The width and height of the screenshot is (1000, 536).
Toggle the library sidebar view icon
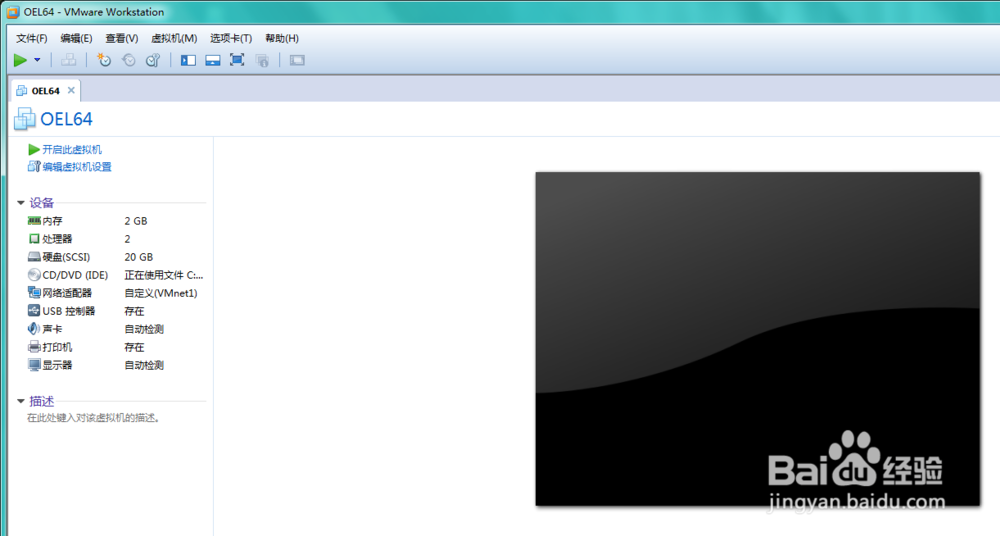point(188,60)
